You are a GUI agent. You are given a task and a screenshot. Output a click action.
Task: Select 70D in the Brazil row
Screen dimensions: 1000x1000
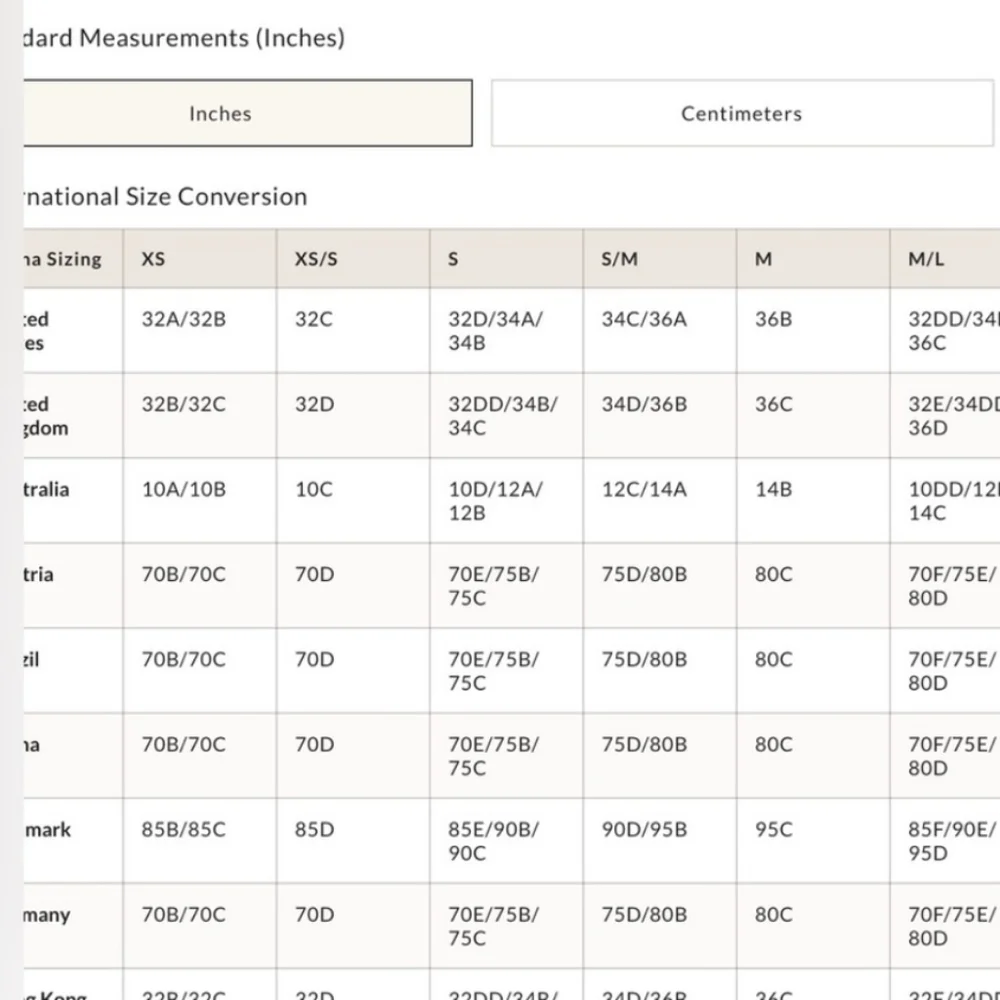coord(353,671)
